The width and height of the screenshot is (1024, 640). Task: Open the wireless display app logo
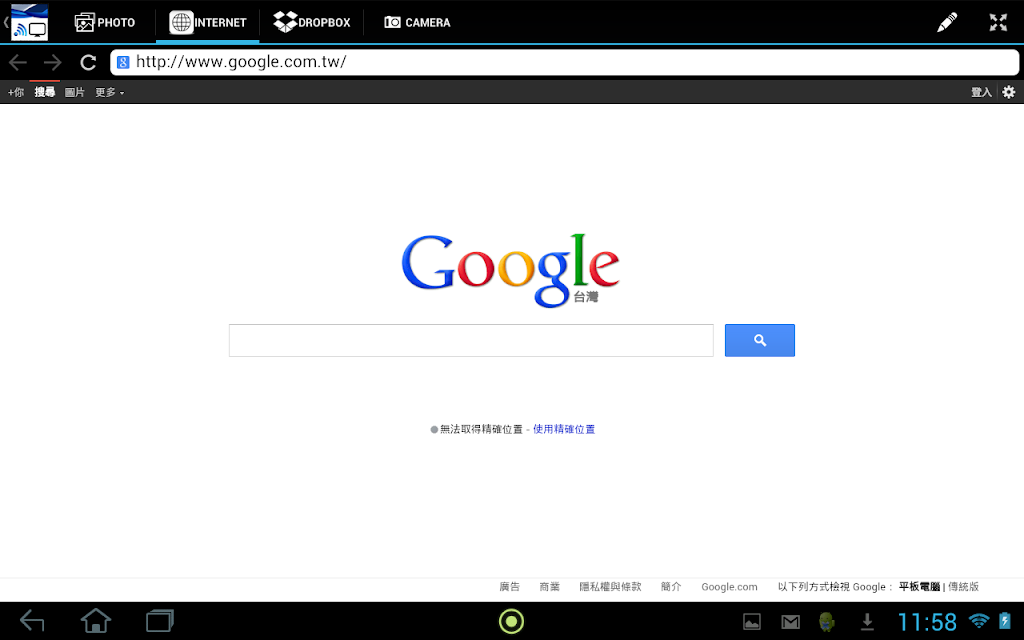pyautogui.click(x=29, y=22)
